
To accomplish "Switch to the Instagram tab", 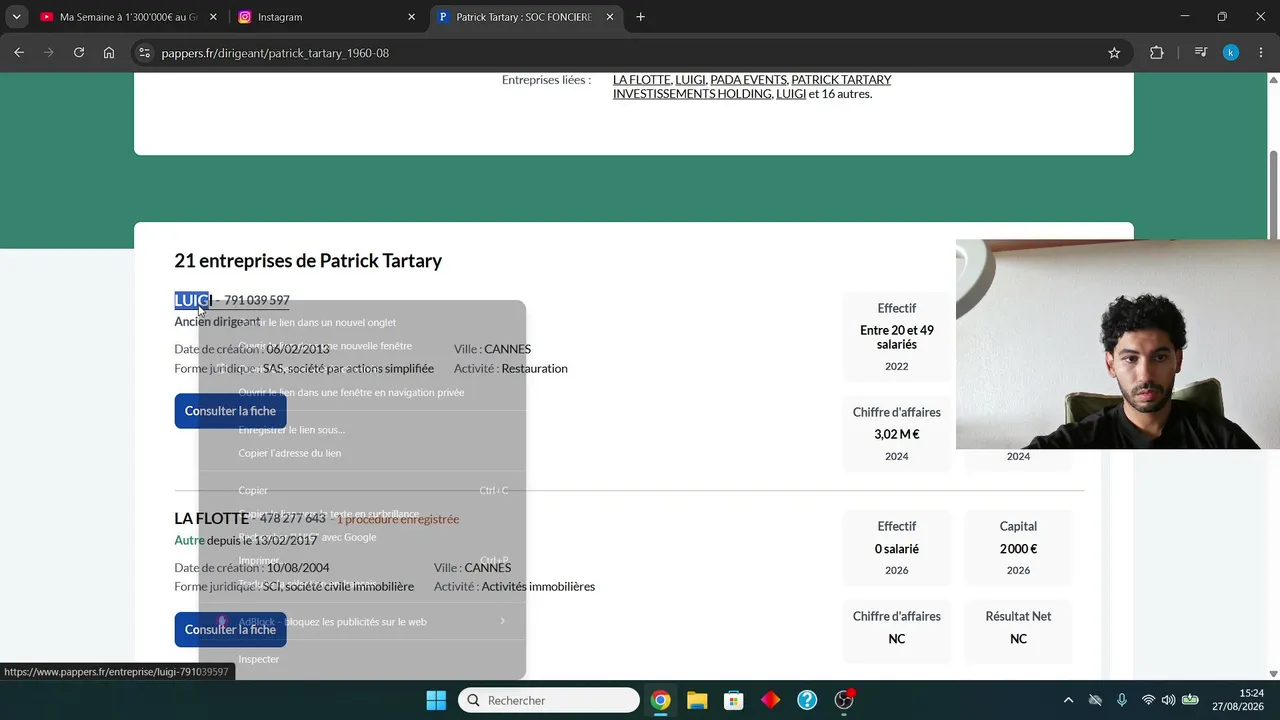I will (327, 17).
